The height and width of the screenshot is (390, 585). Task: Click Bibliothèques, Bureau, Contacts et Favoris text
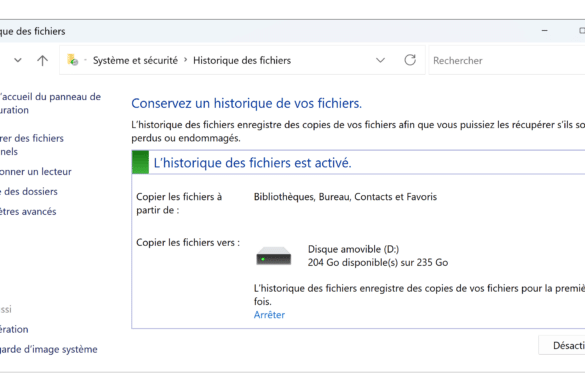click(x=345, y=197)
